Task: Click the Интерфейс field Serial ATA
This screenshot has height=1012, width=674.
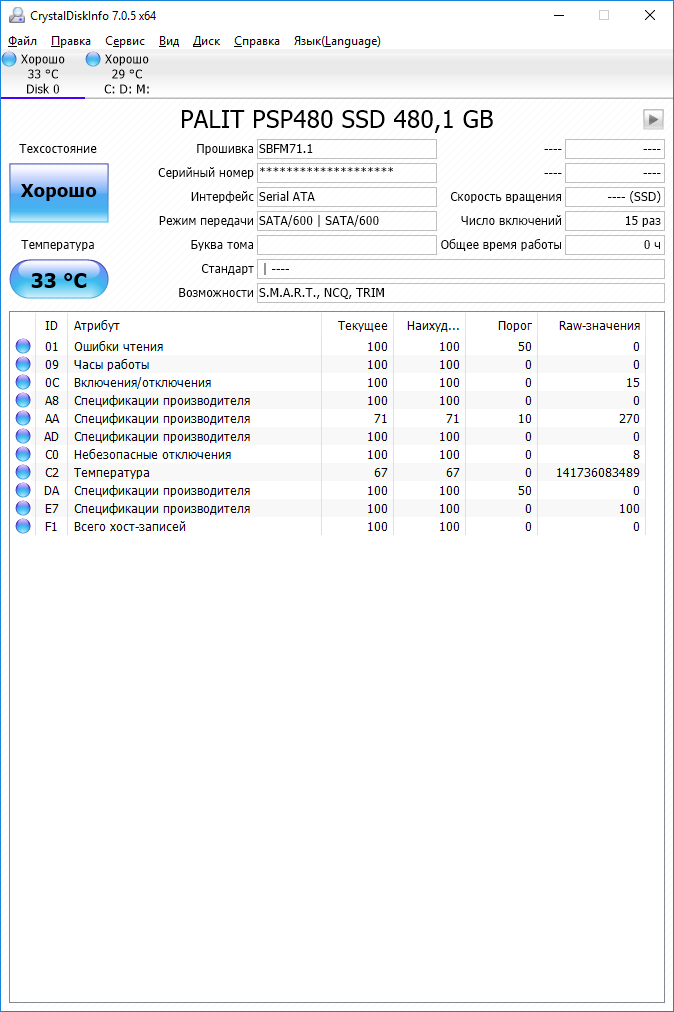Action: [x=347, y=196]
